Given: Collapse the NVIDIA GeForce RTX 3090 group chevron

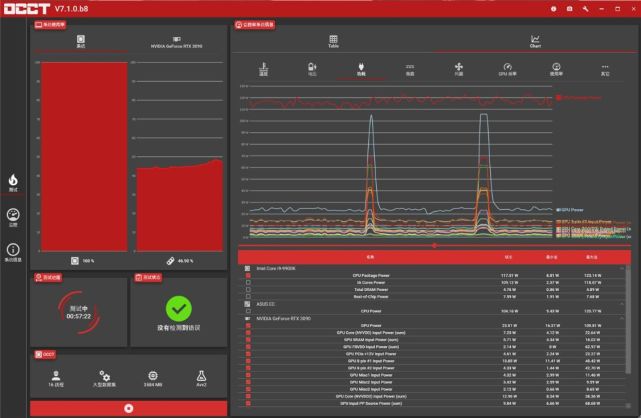Looking at the screenshot, I should click(x=622, y=318).
